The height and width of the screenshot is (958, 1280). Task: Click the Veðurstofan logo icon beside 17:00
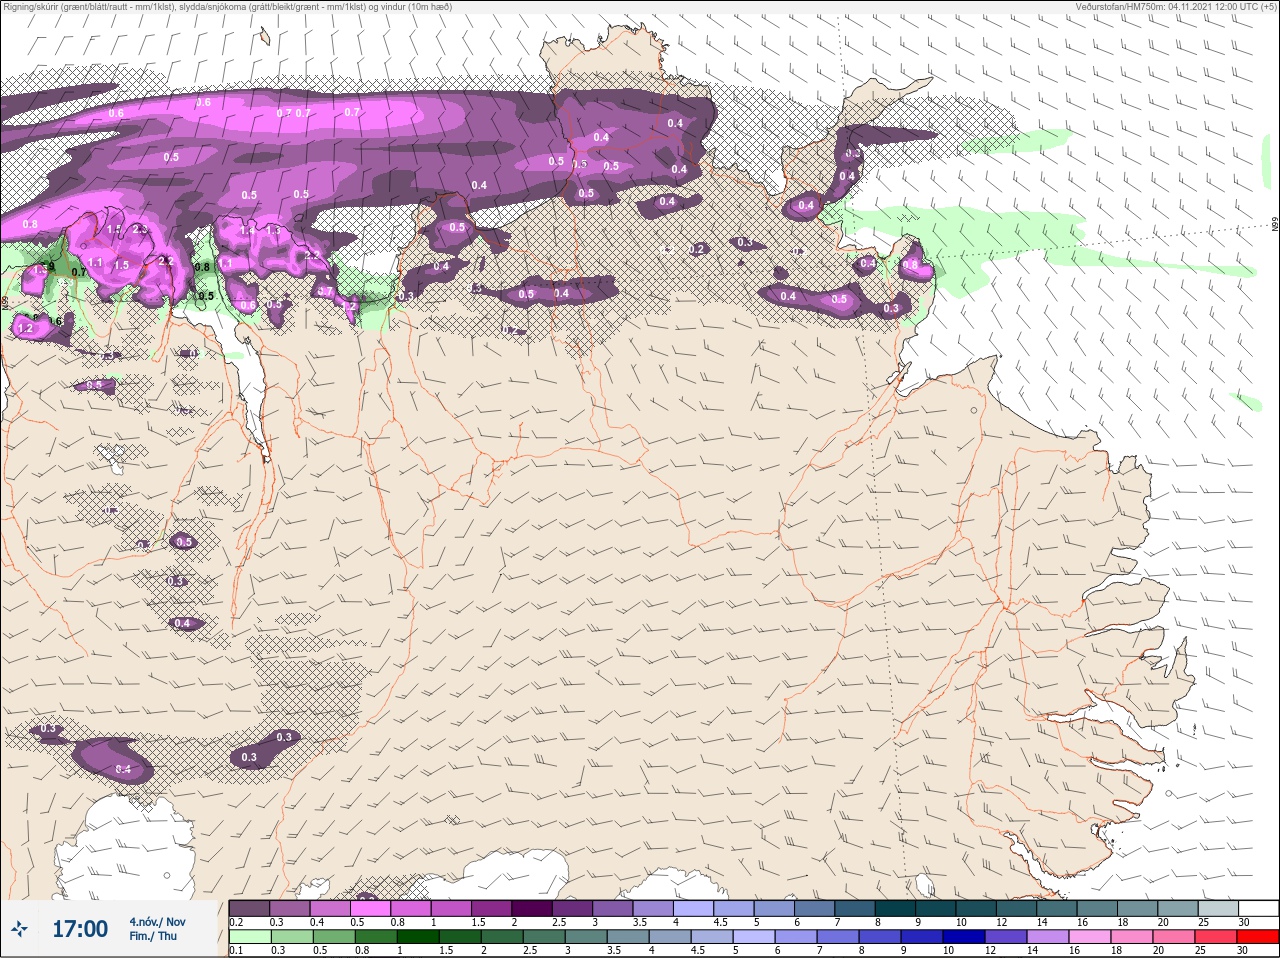pos(21,929)
